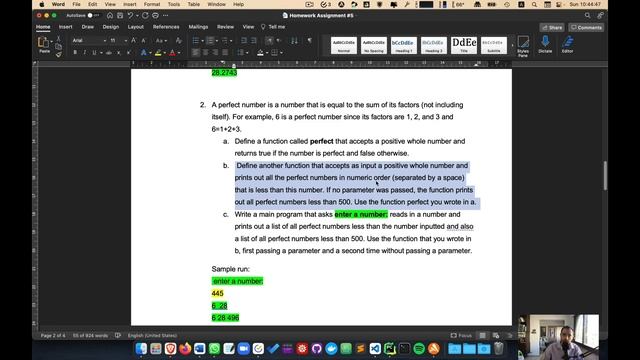The width and height of the screenshot is (640, 360).
Task: Apply the text highlight color
Action: coord(158,53)
